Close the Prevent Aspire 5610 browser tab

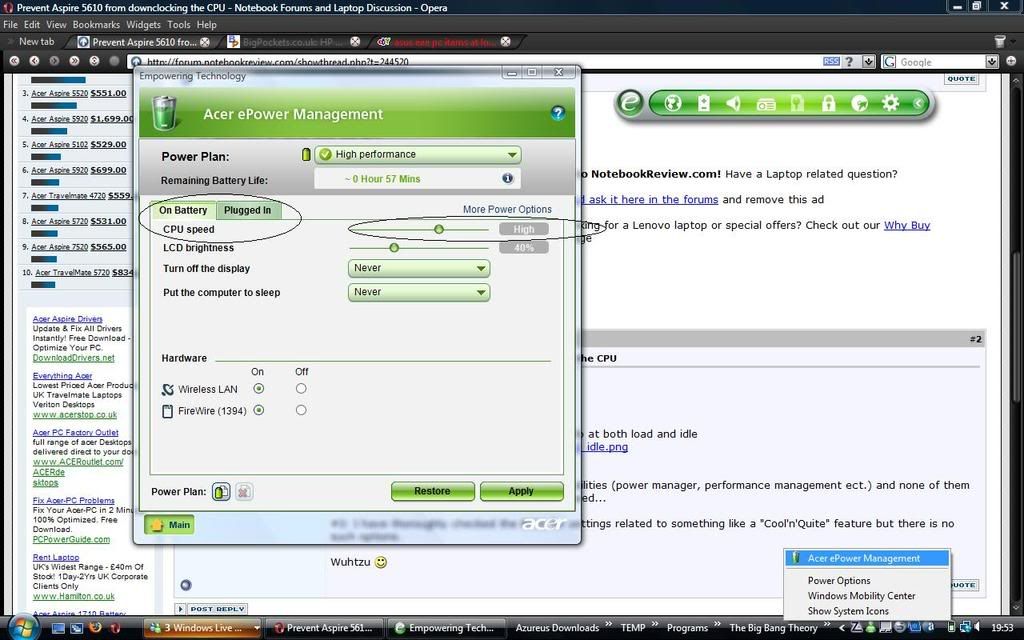coord(204,42)
